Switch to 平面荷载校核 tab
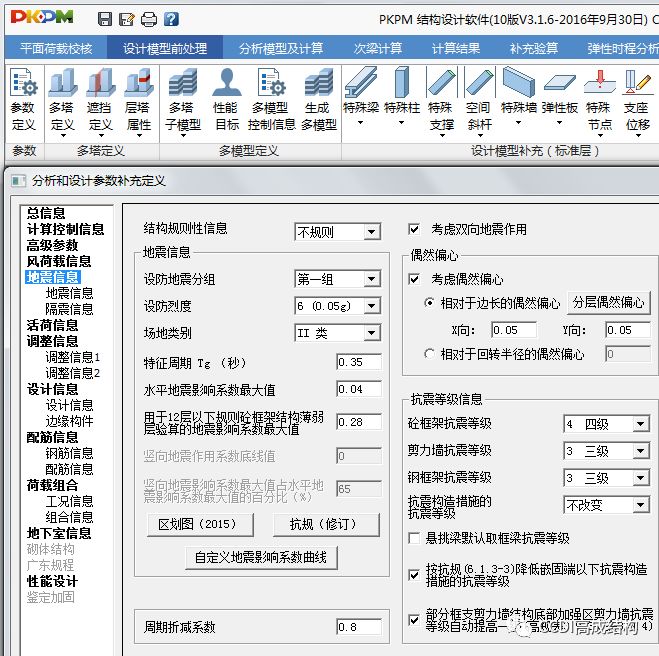 (56, 48)
